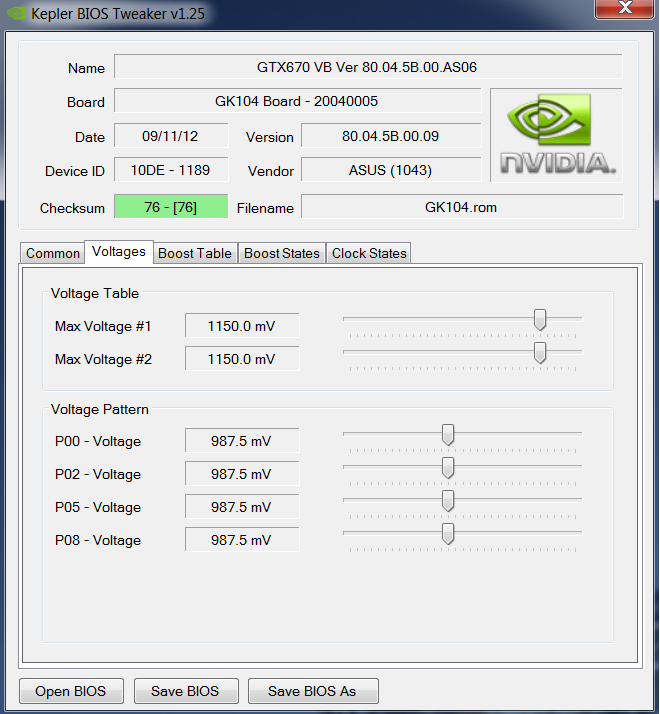Image resolution: width=660 pixels, height=714 pixels.
Task: Click the Board field GK104 Board - 20040005
Action: click(297, 101)
